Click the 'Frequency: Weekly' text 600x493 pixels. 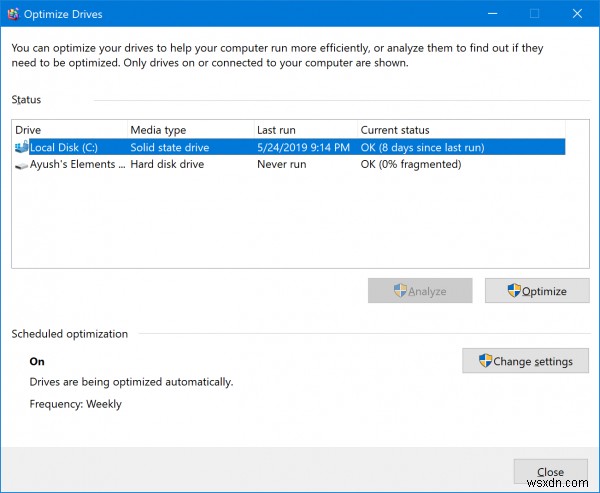pyautogui.click(x=75, y=404)
